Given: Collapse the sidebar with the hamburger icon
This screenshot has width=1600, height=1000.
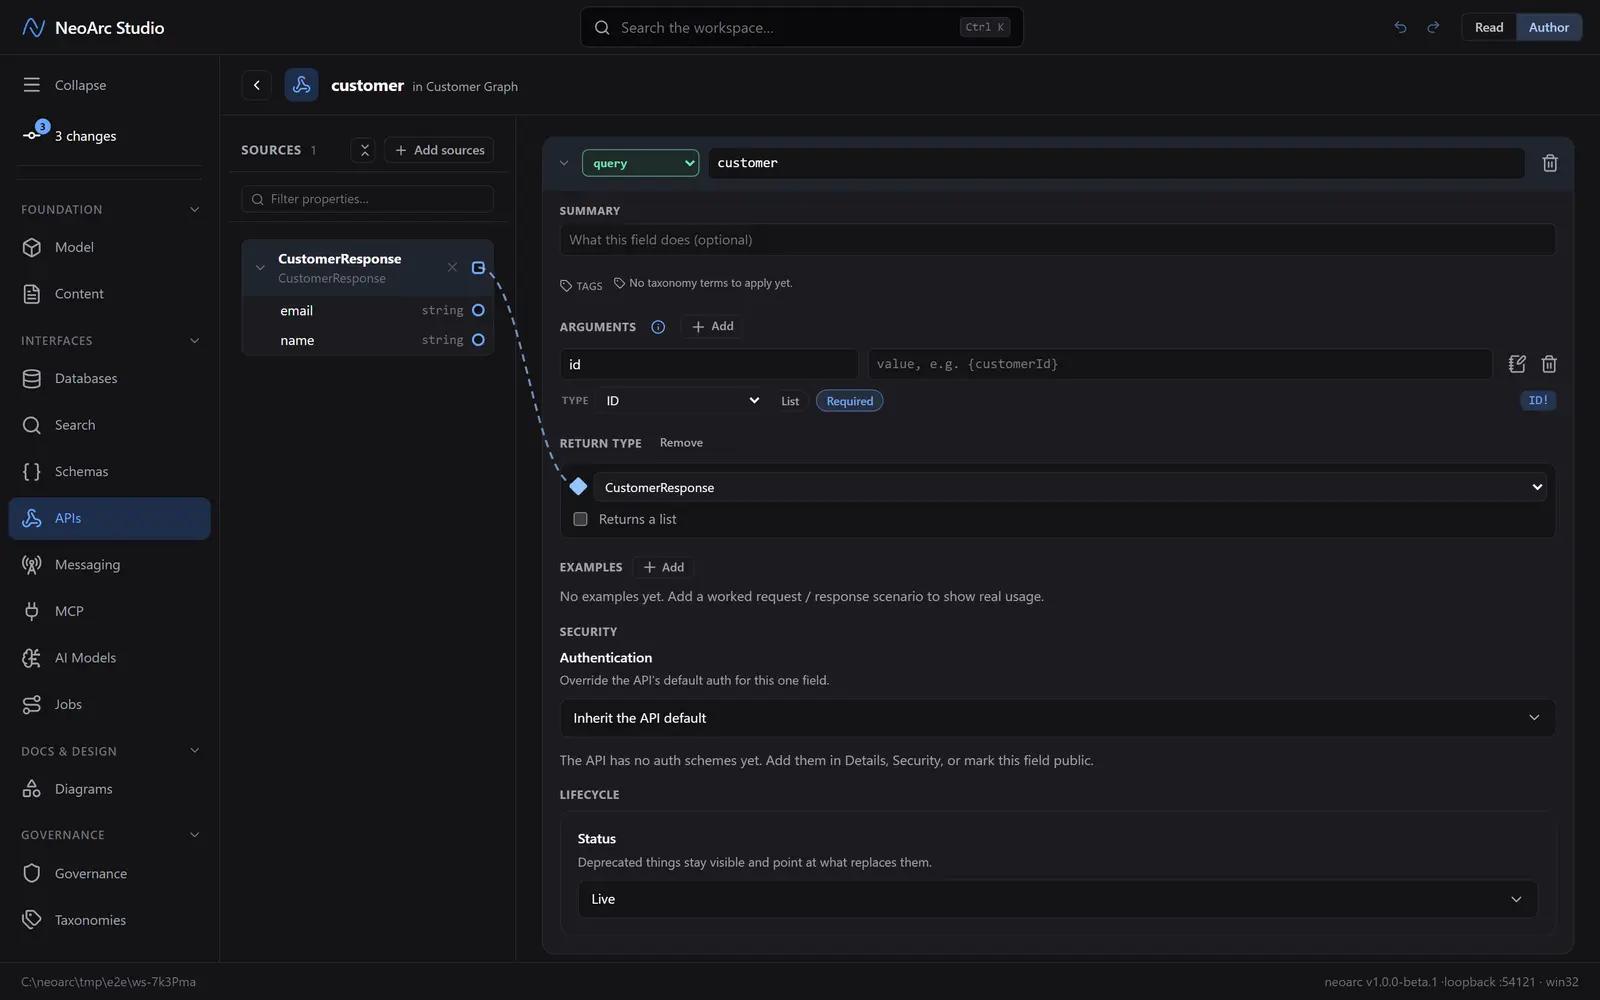Looking at the screenshot, I should coord(32,85).
